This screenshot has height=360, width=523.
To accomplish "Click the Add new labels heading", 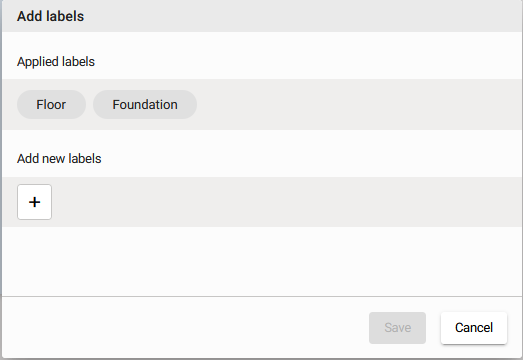I will point(59,158).
